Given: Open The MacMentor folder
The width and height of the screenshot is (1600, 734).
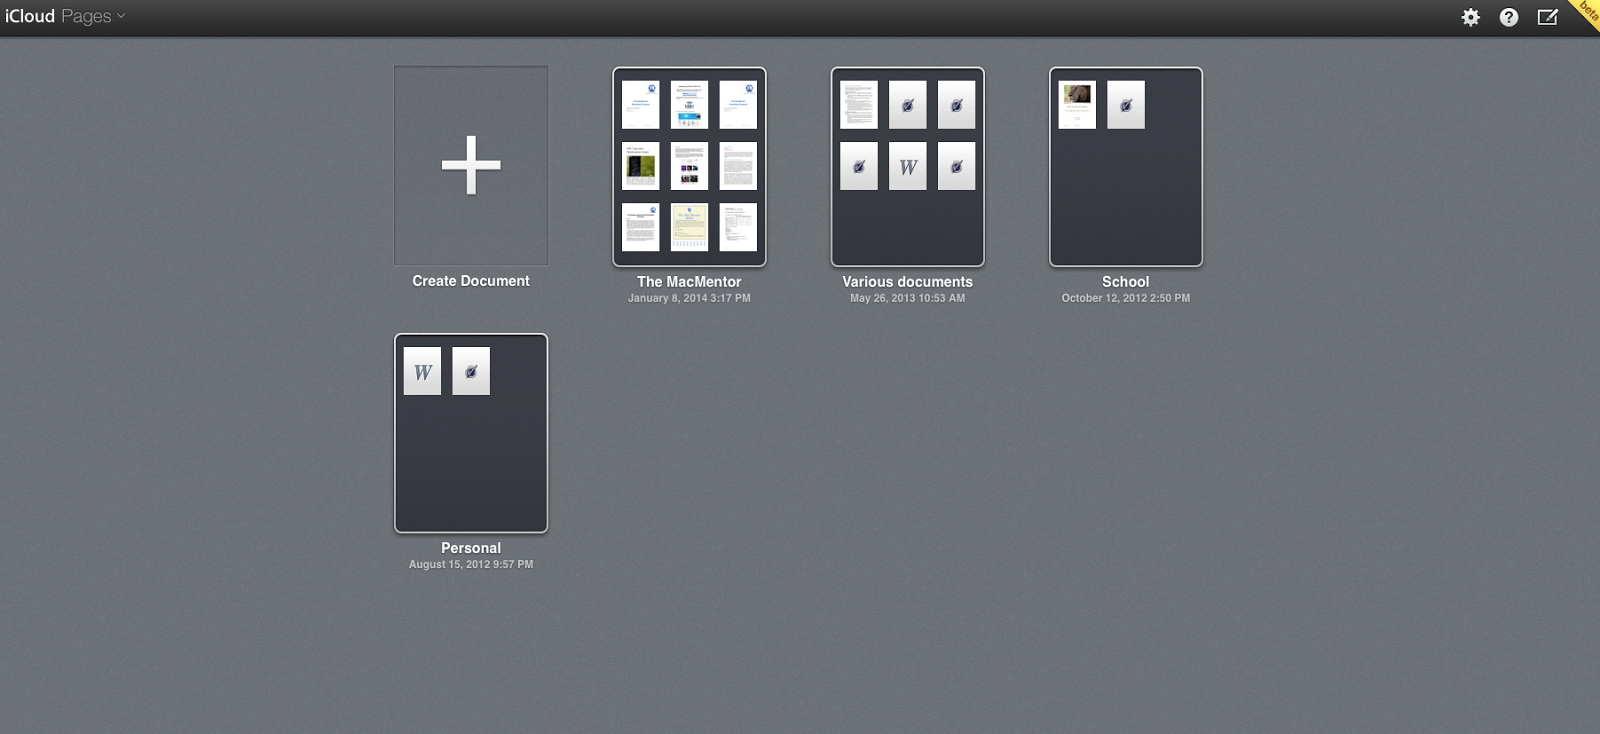Looking at the screenshot, I should pos(689,167).
